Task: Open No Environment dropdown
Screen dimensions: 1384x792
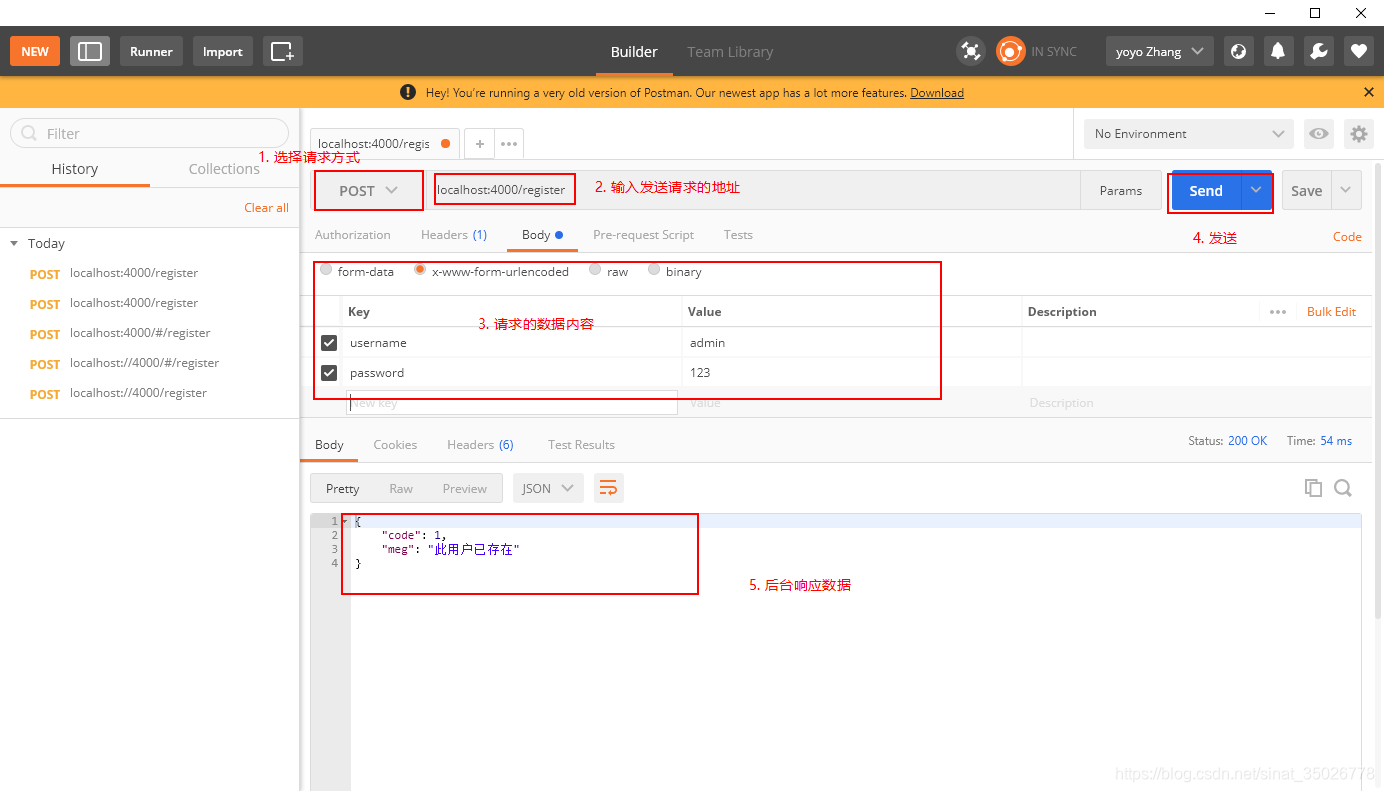Action: pyautogui.click(x=1189, y=134)
